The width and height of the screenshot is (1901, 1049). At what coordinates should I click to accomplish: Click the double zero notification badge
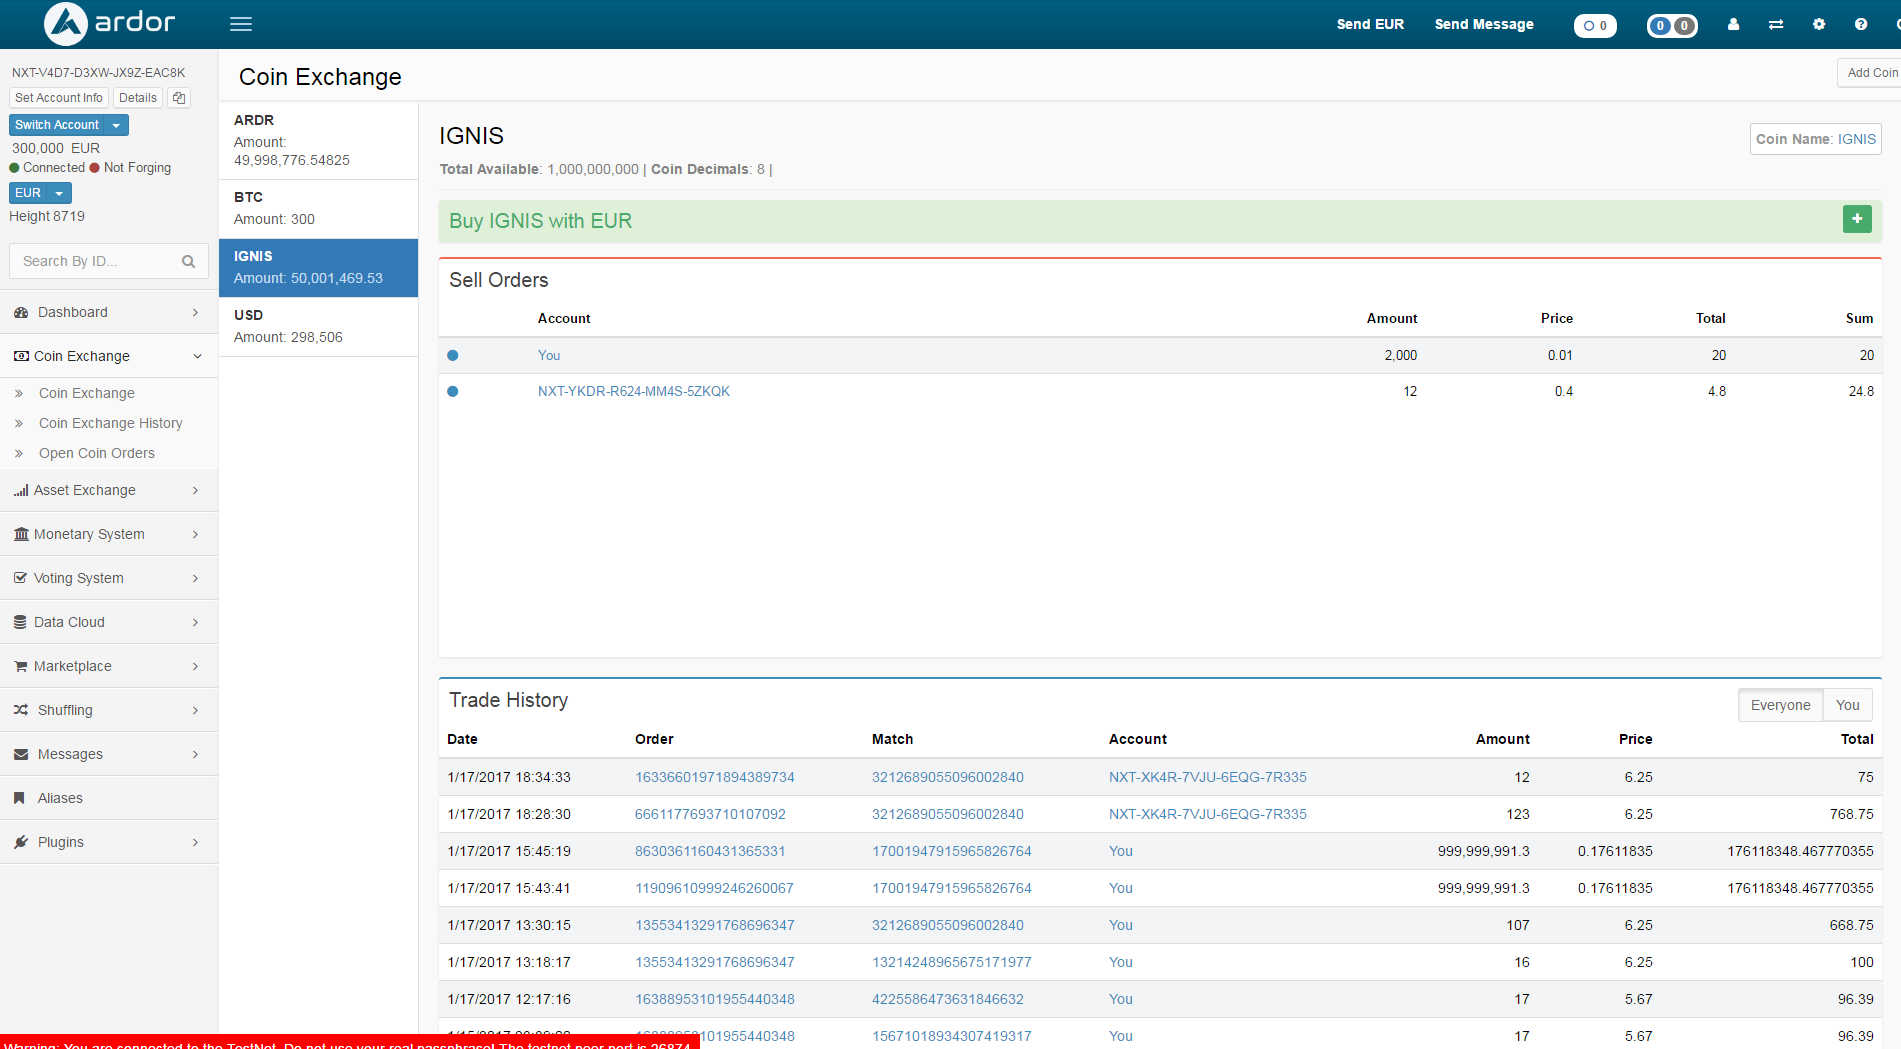(1672, 25)
